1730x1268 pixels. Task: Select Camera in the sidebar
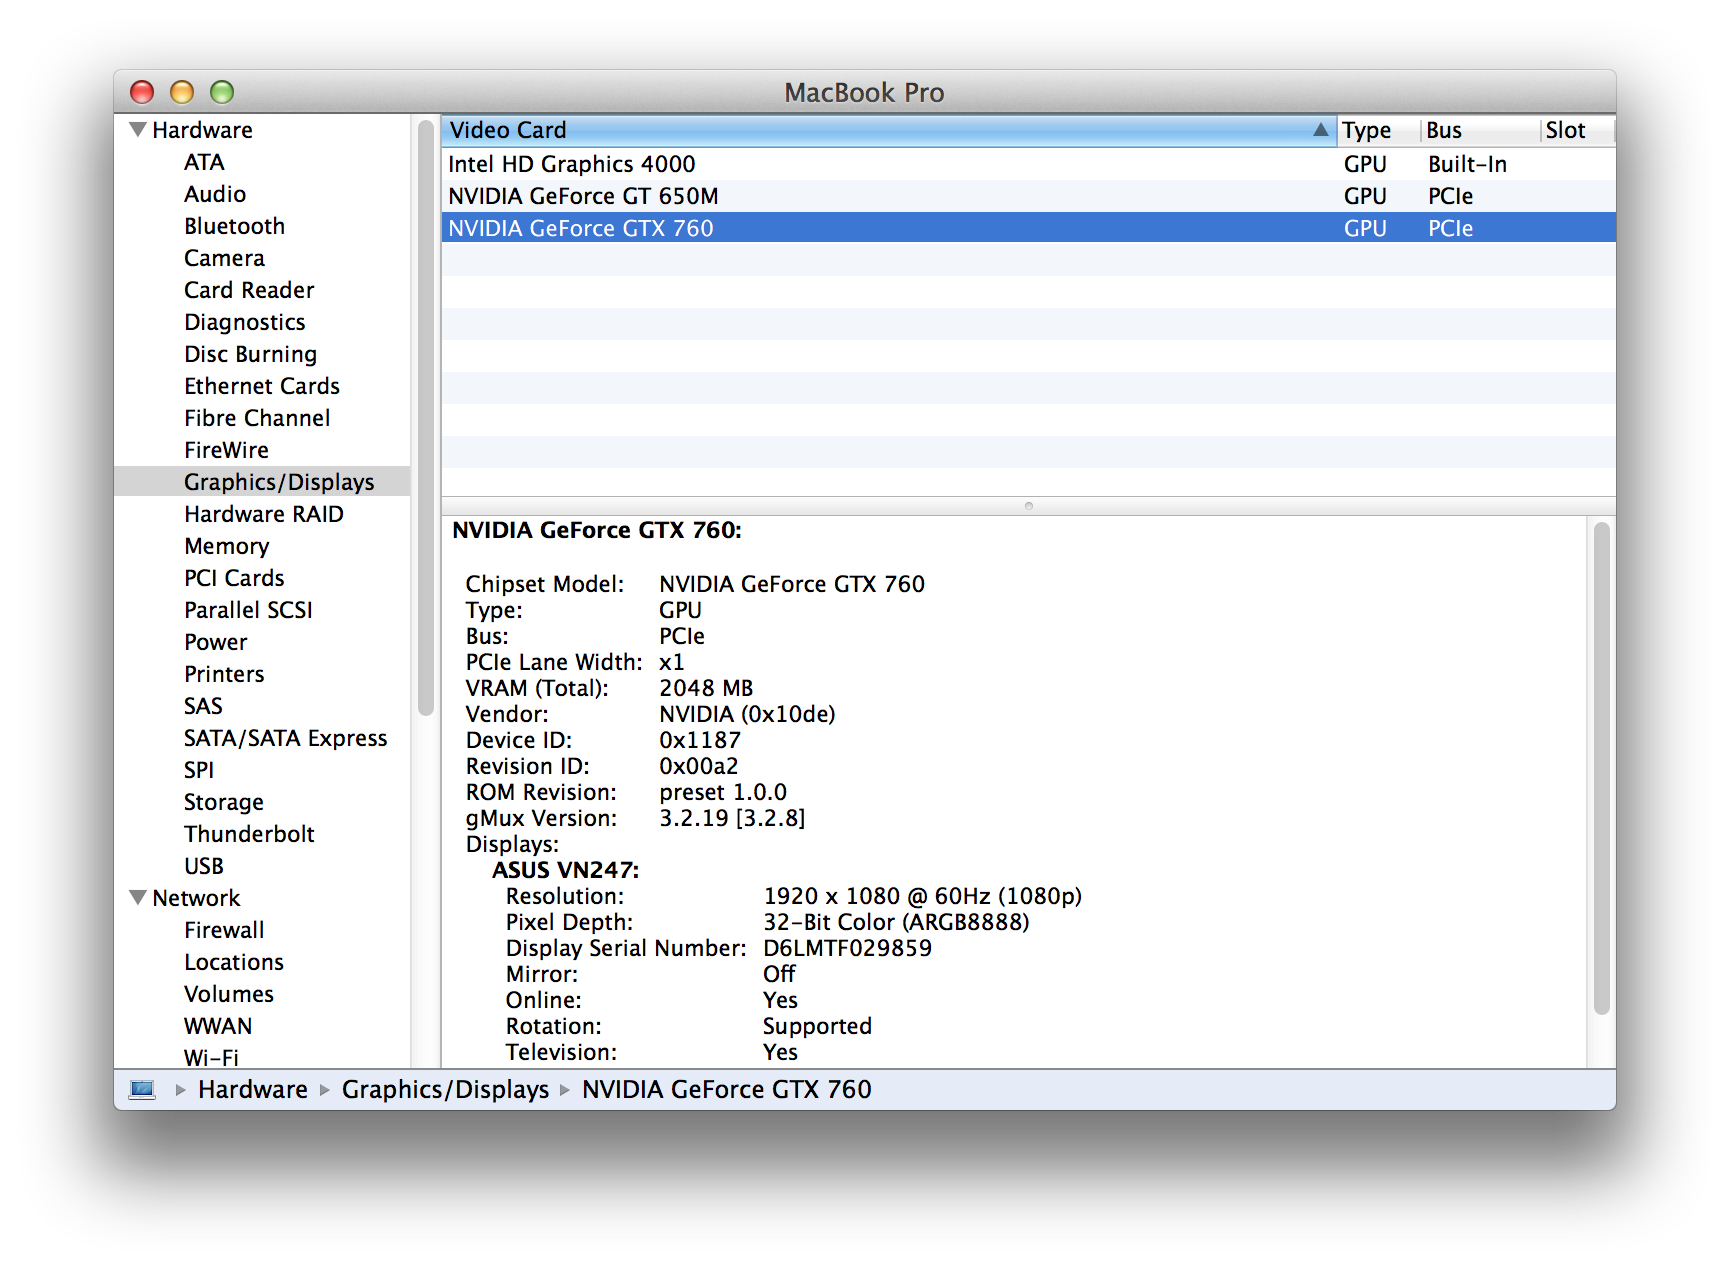click(x=224, y=258)
